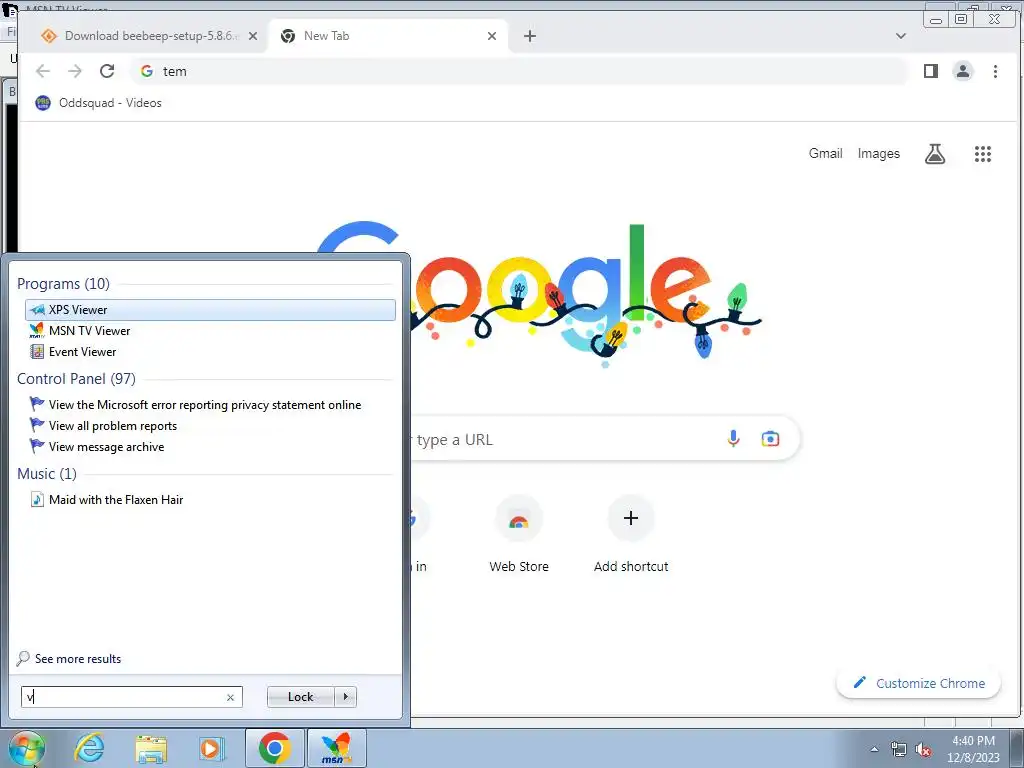Image resolution: width=1024 pixels, height=768 pixels.
Task: Toggle Chrome side panel
Action: [931, 71]
